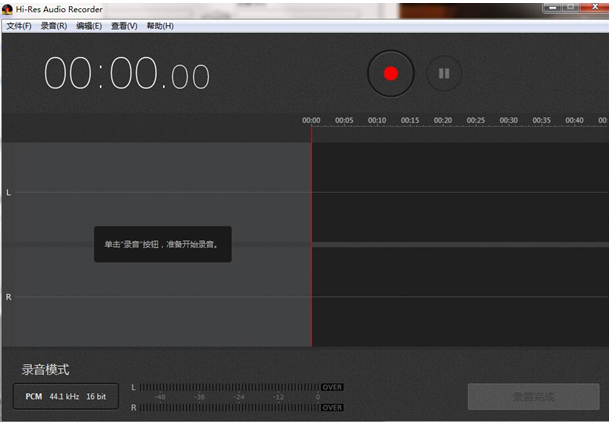Maximize the Hi-Res Audio Recorder window
This screenshot has height=422, width=609.
[571, 7]
